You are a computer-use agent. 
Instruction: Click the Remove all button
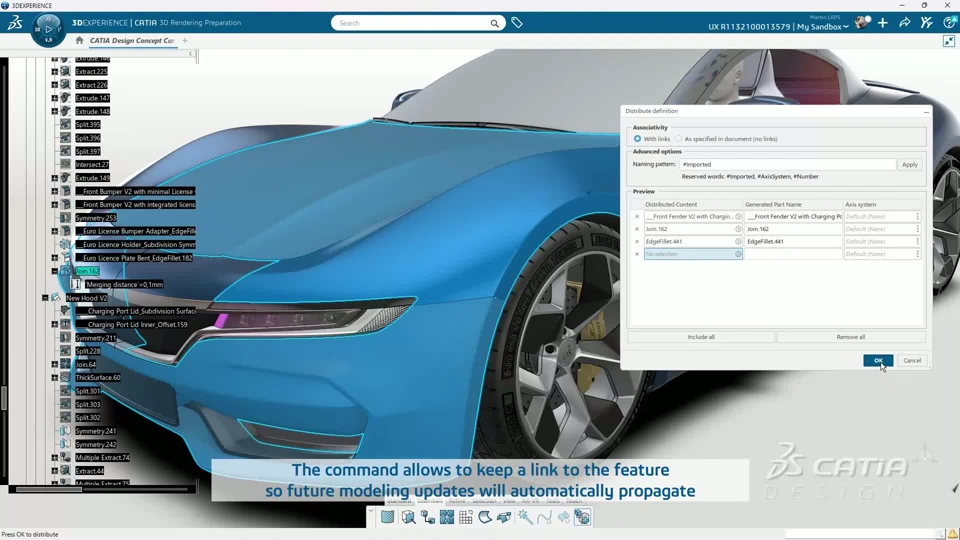tap(850, 337)
